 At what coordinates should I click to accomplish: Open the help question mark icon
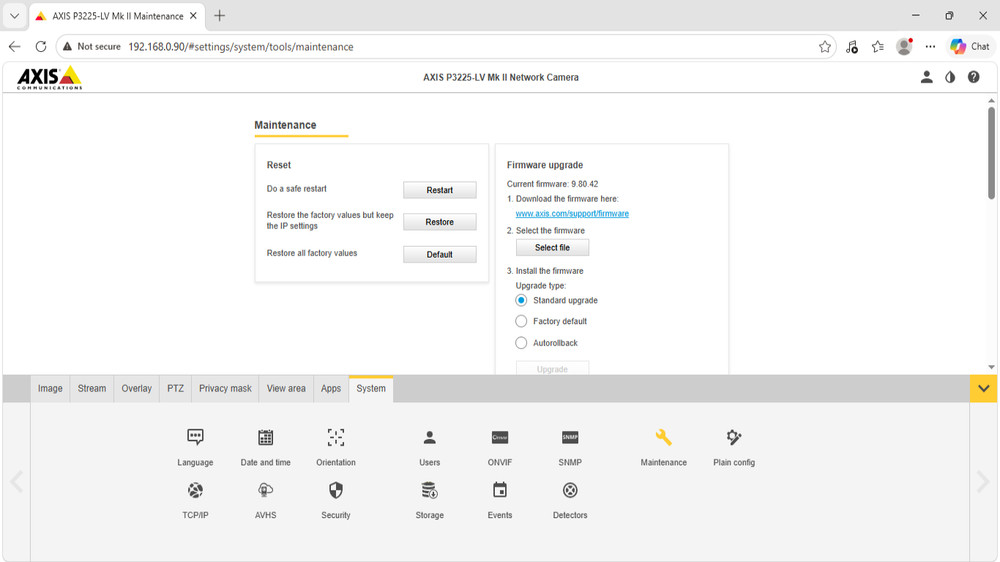(973, 77)
